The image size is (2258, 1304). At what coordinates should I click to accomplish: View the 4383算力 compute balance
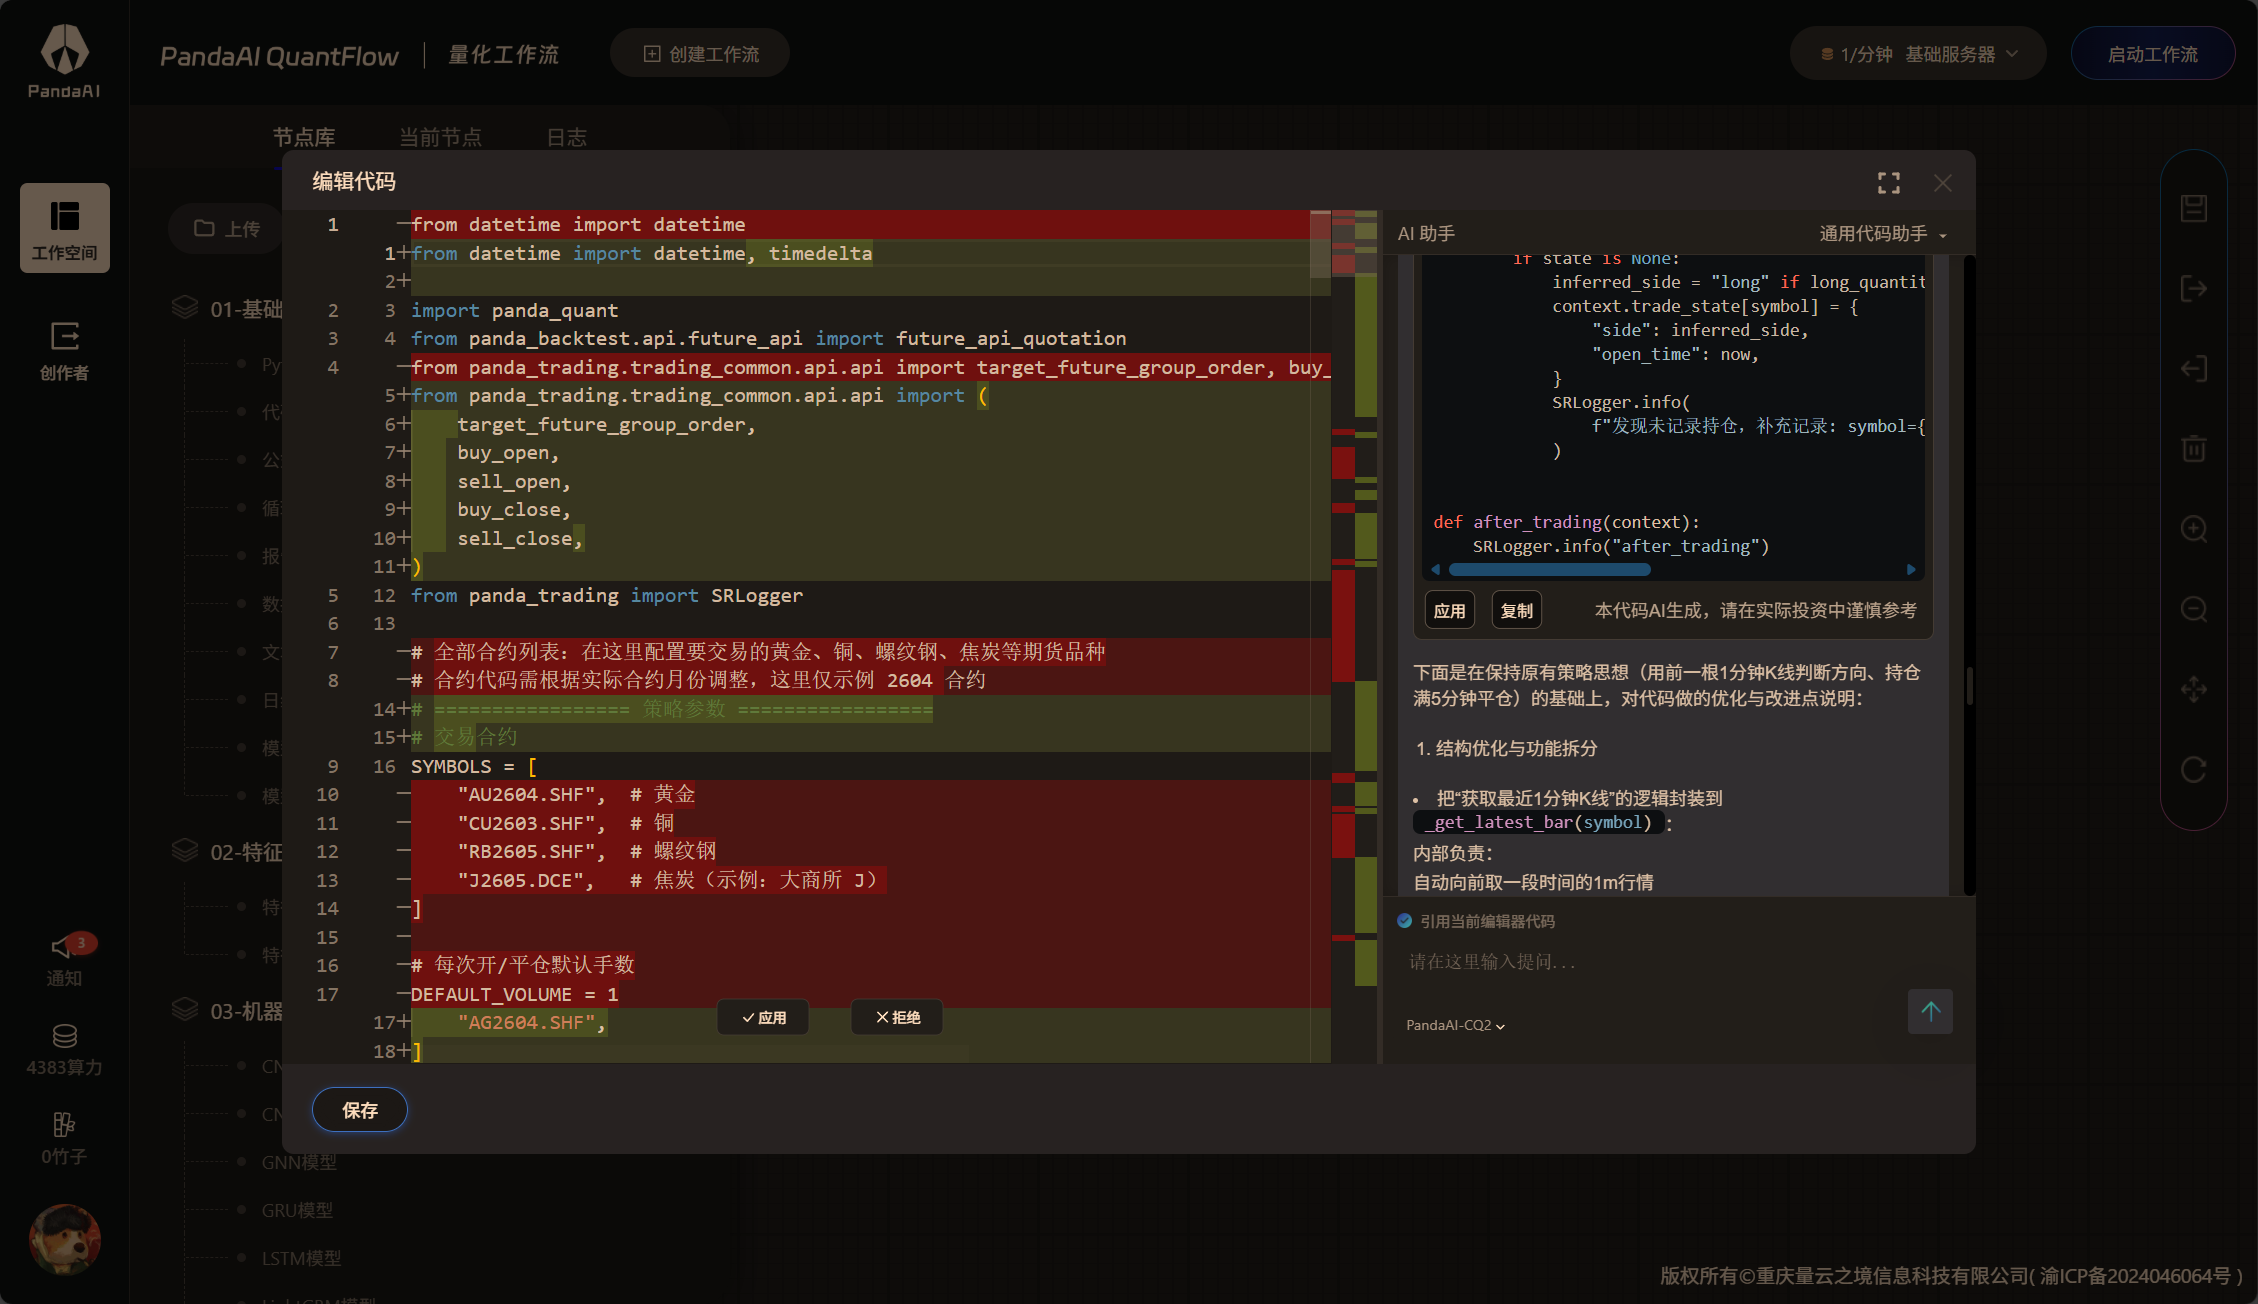point(65,1049)
